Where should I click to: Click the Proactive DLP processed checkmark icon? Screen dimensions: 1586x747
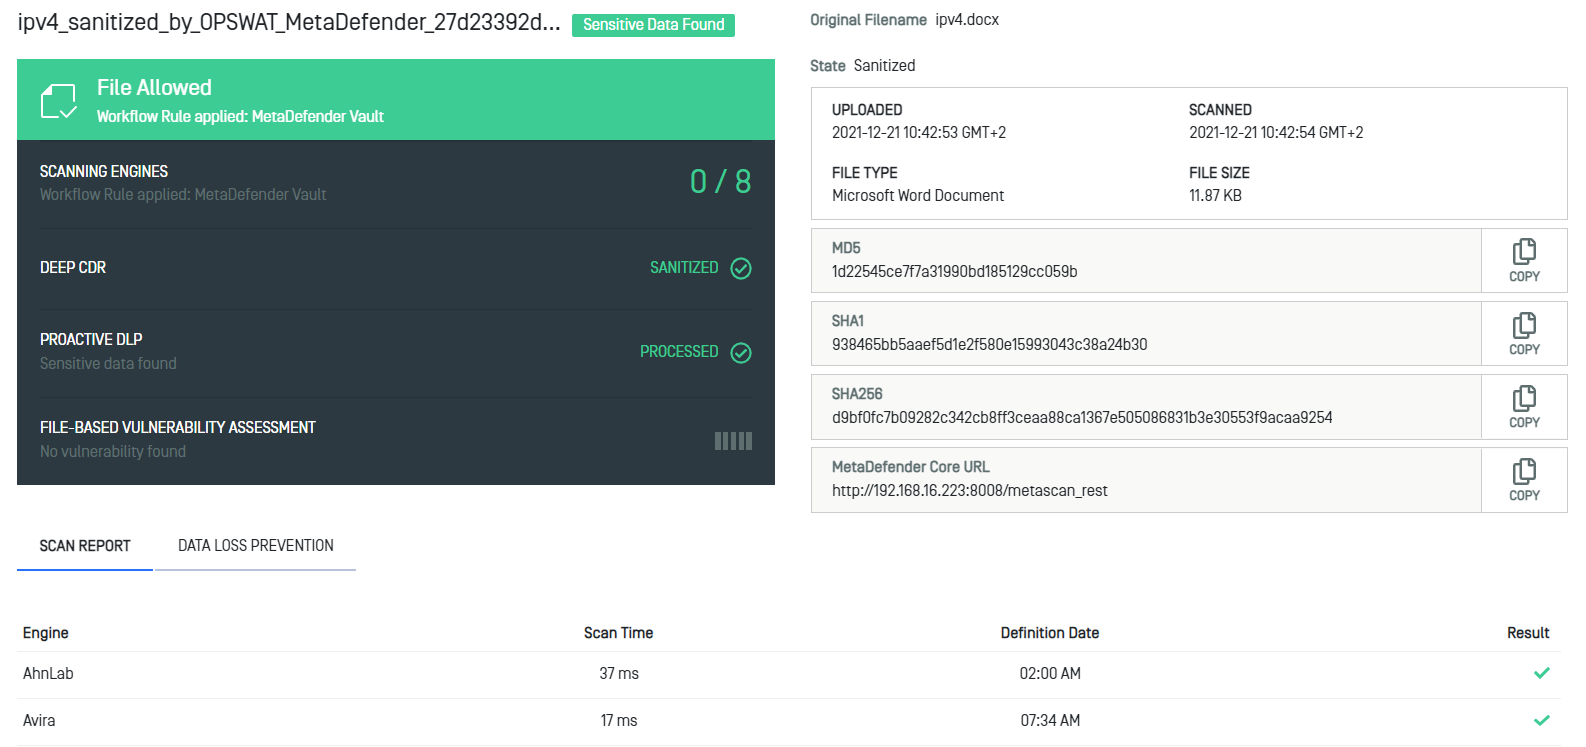[741, 352]
